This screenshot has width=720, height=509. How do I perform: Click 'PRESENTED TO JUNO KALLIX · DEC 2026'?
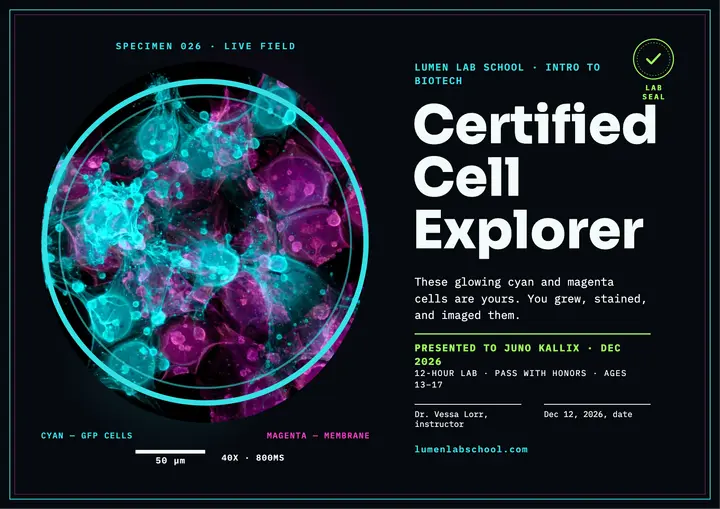(518, 355)
